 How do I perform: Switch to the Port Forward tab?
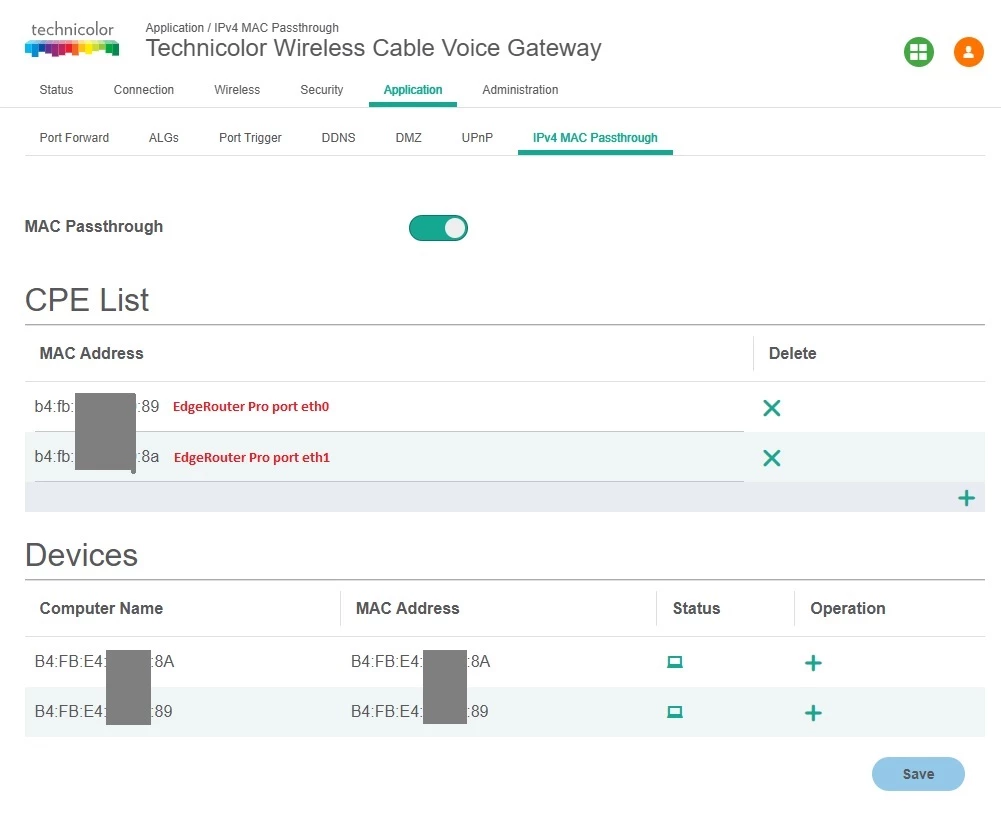click(x=74, y=138)
